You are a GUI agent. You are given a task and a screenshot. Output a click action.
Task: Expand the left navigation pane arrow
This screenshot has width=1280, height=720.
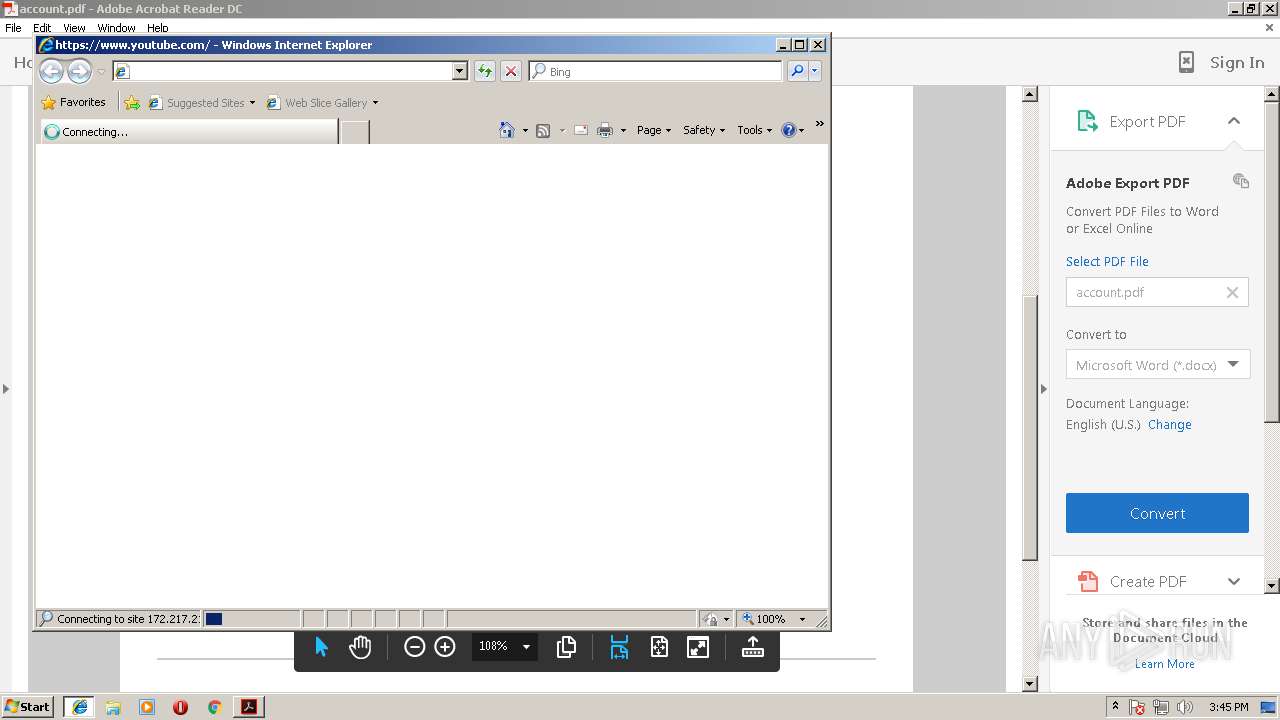pyautogui.click(x=5, y=388)
